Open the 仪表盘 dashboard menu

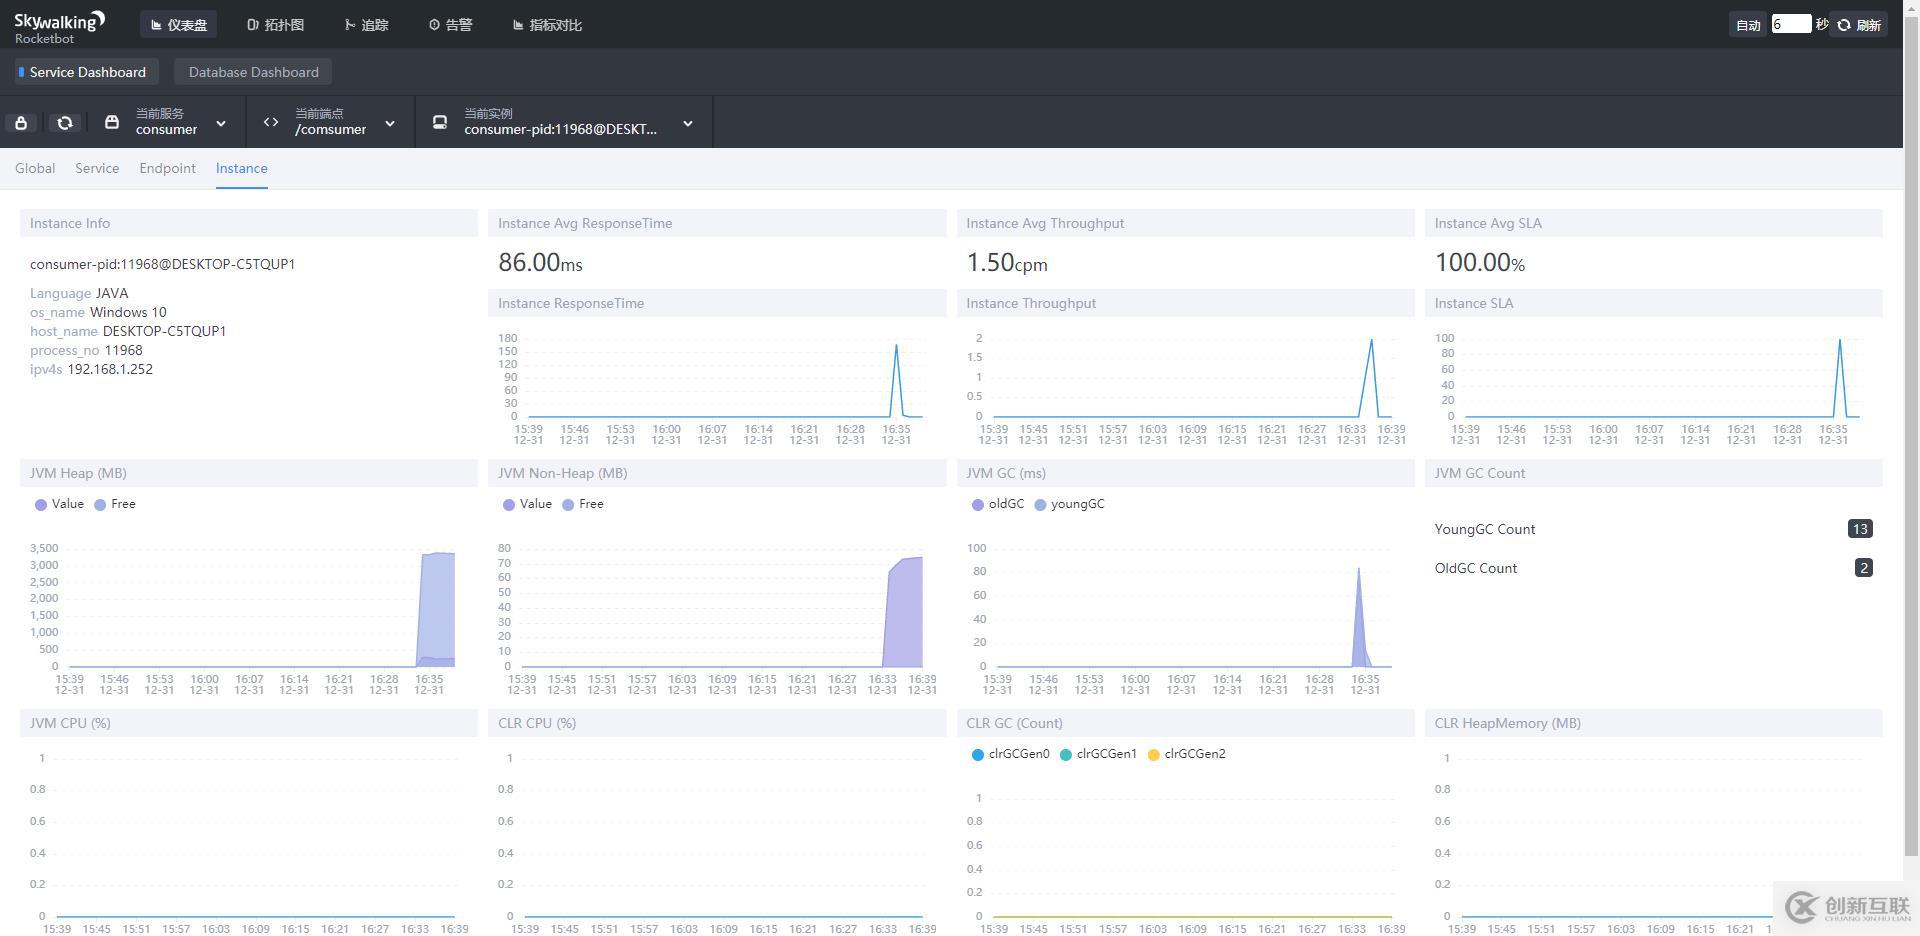179,25
